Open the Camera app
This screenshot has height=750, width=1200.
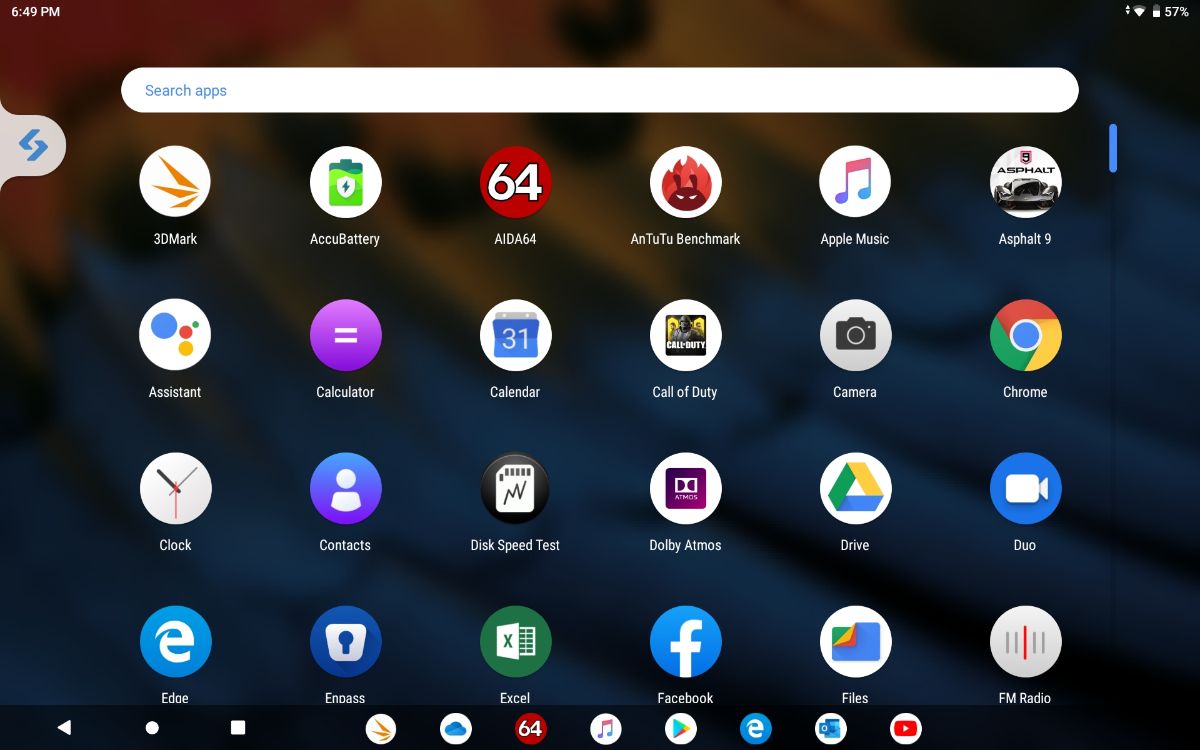pyautogui.click(x=855, y=335)
